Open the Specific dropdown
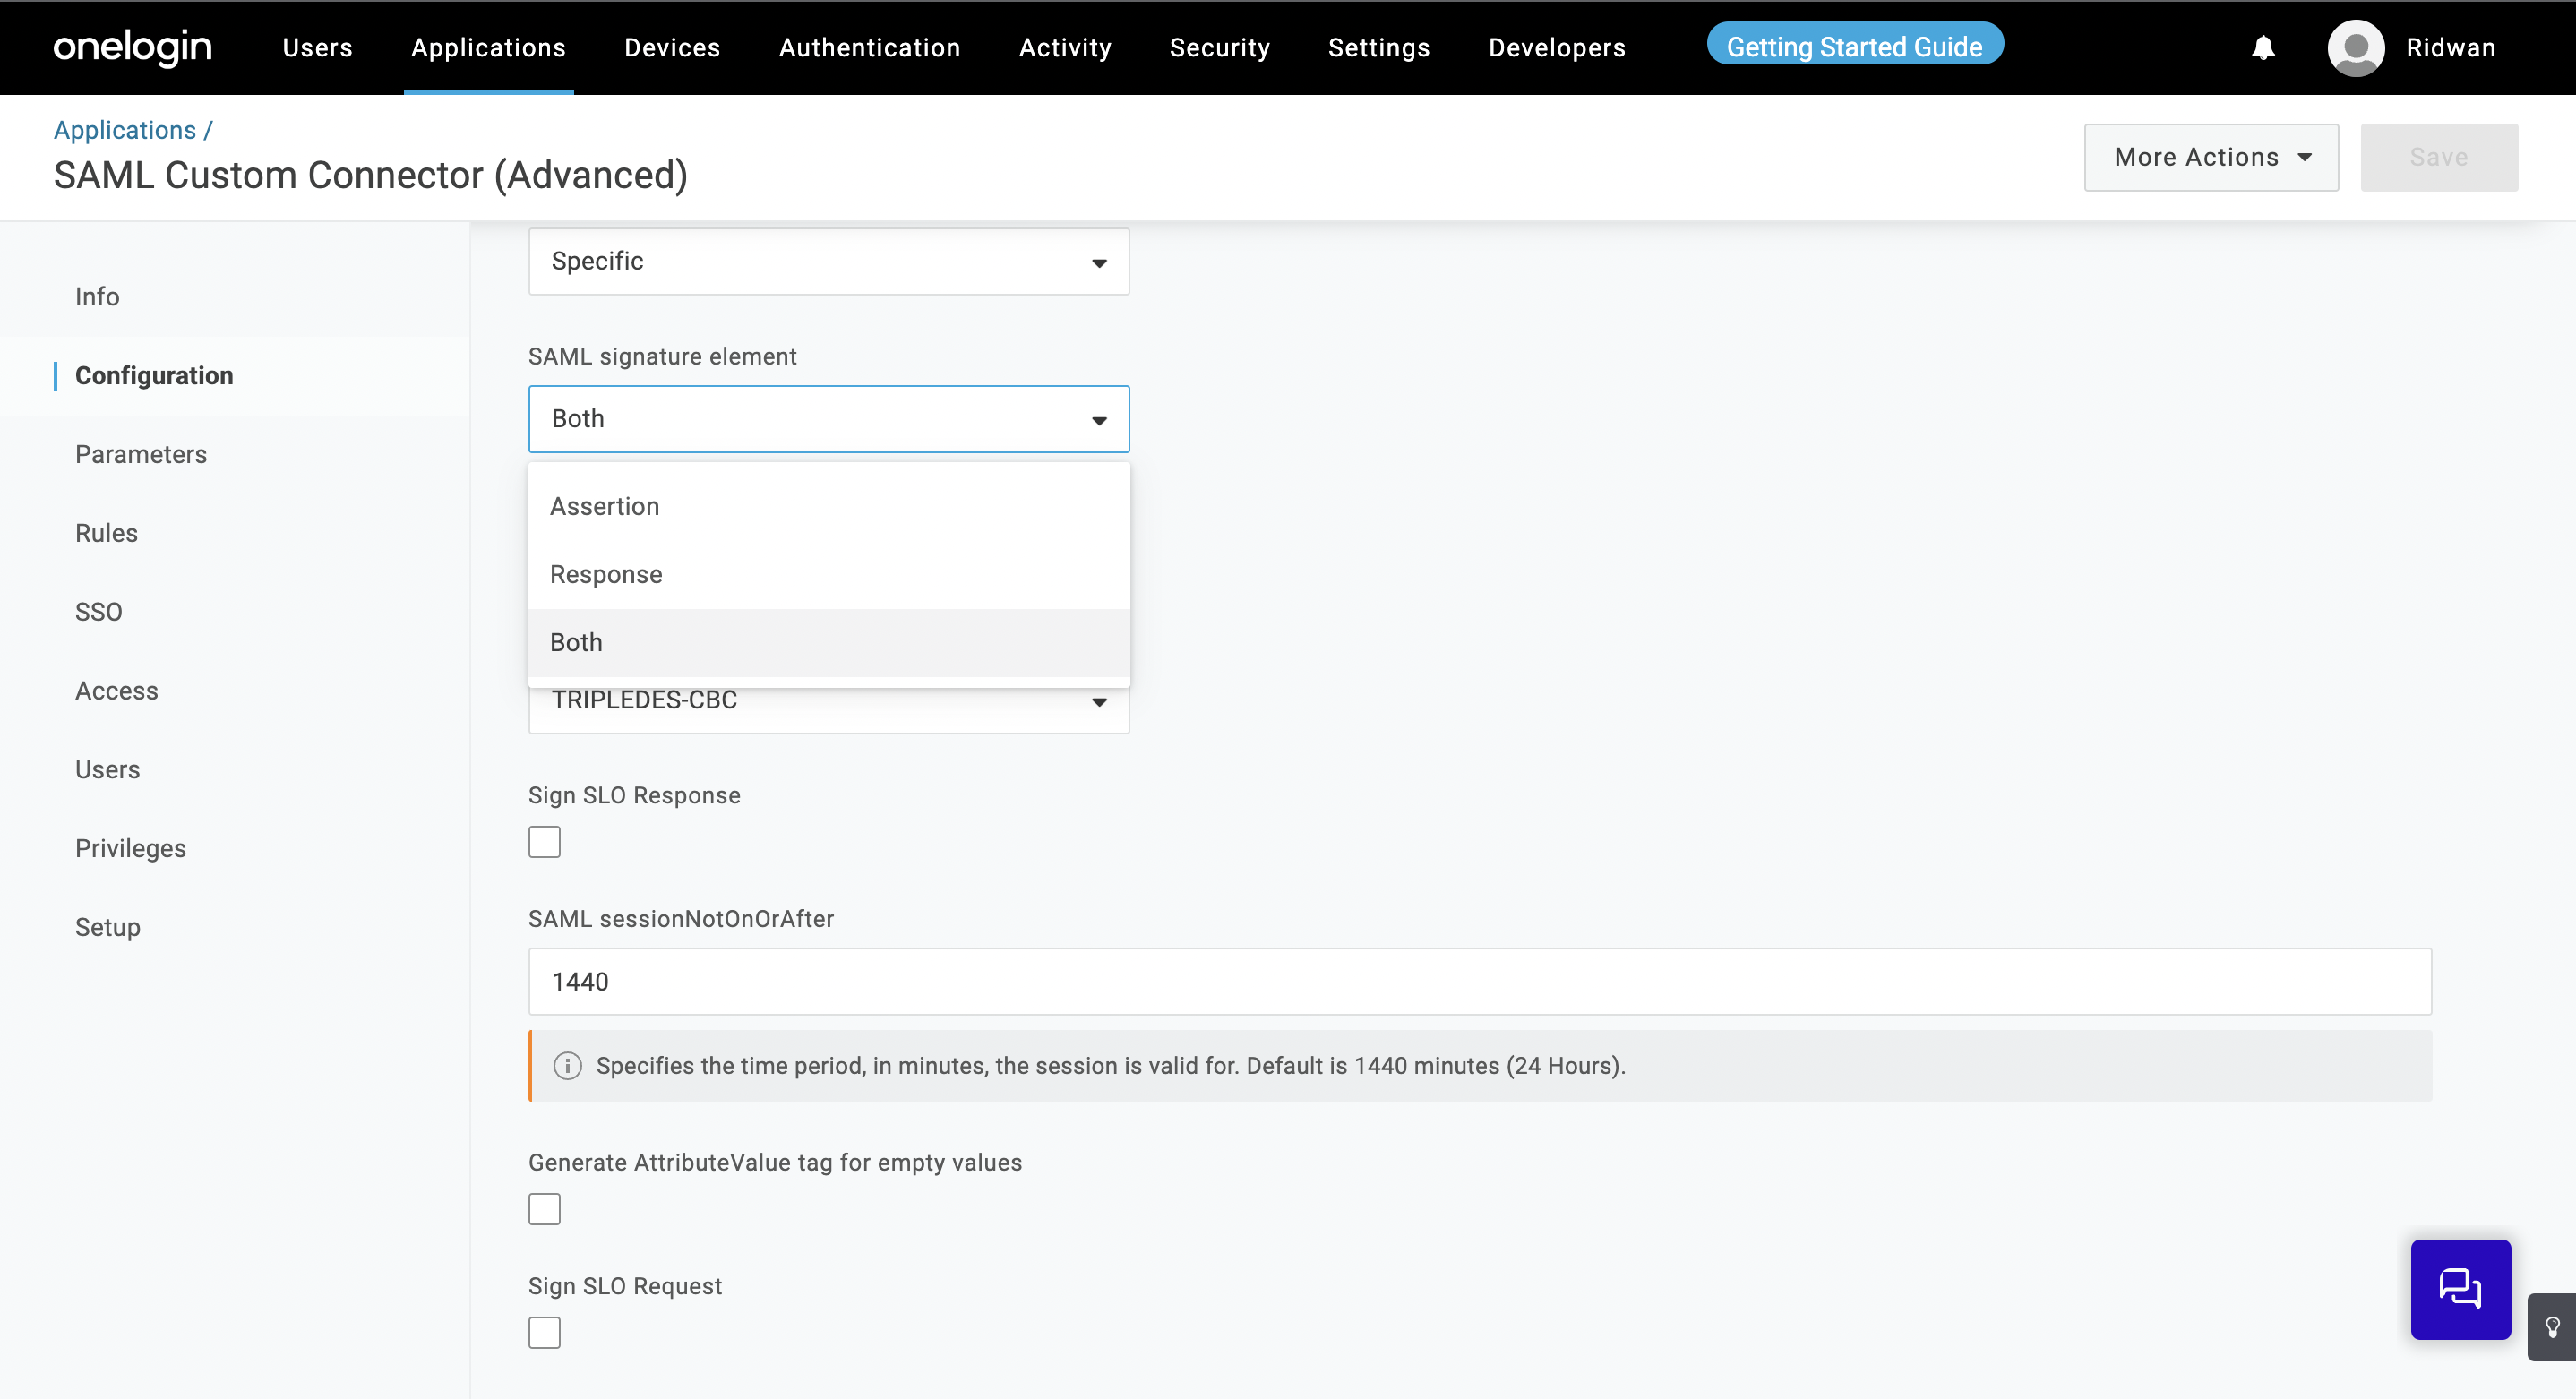The width and height of the screenshot is (2576, 1399). coord(828,261)
